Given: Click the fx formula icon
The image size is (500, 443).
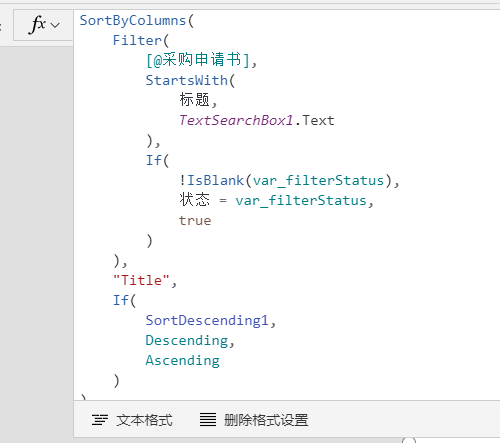Looking at the screenshot, I should tap(37, 25).
